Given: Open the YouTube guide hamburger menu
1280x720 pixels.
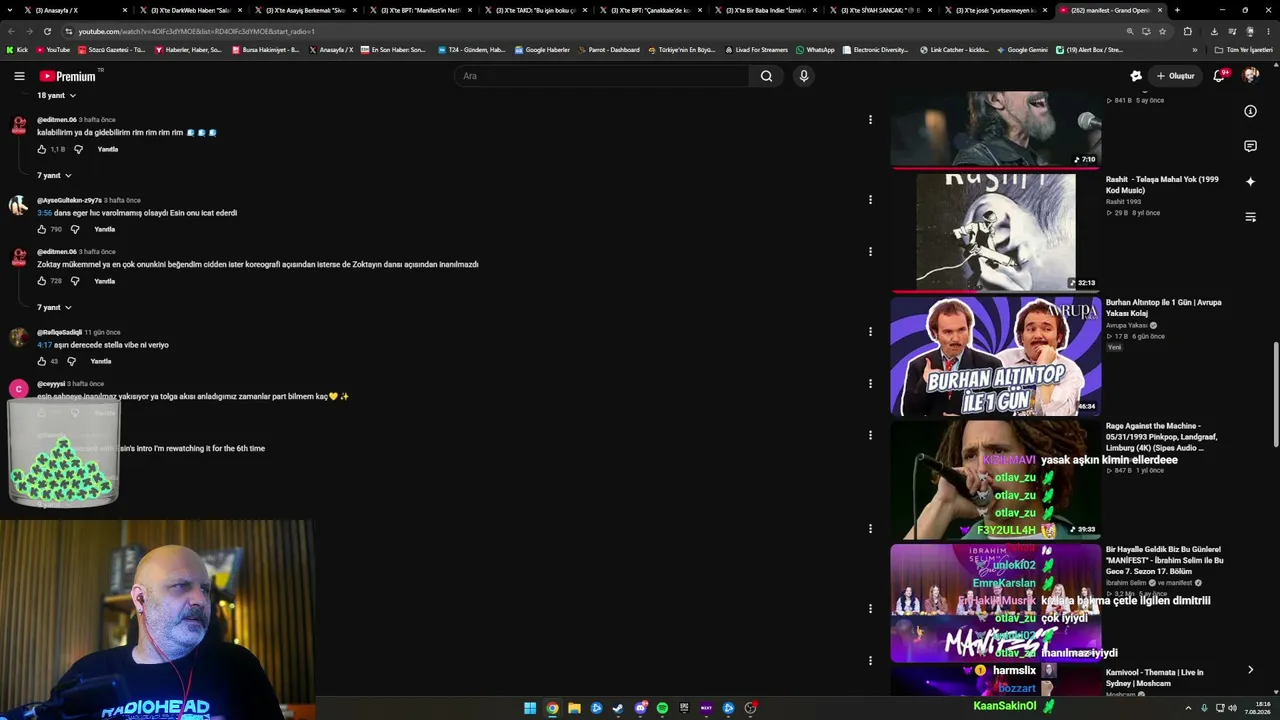Looking at the screenshot, I should tap(19, 76).
